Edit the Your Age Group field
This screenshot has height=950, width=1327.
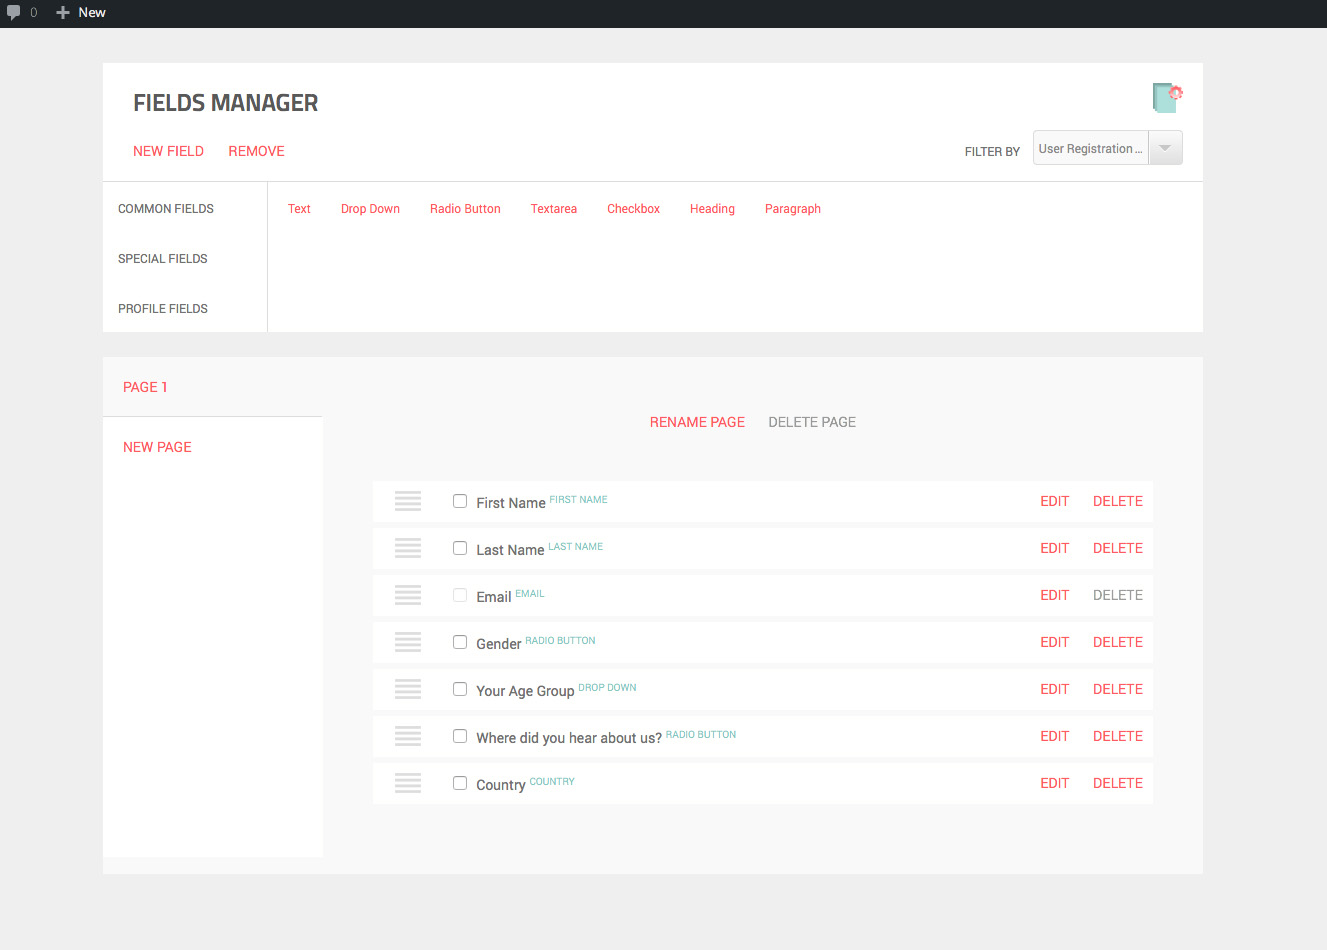click(1054, 689)
